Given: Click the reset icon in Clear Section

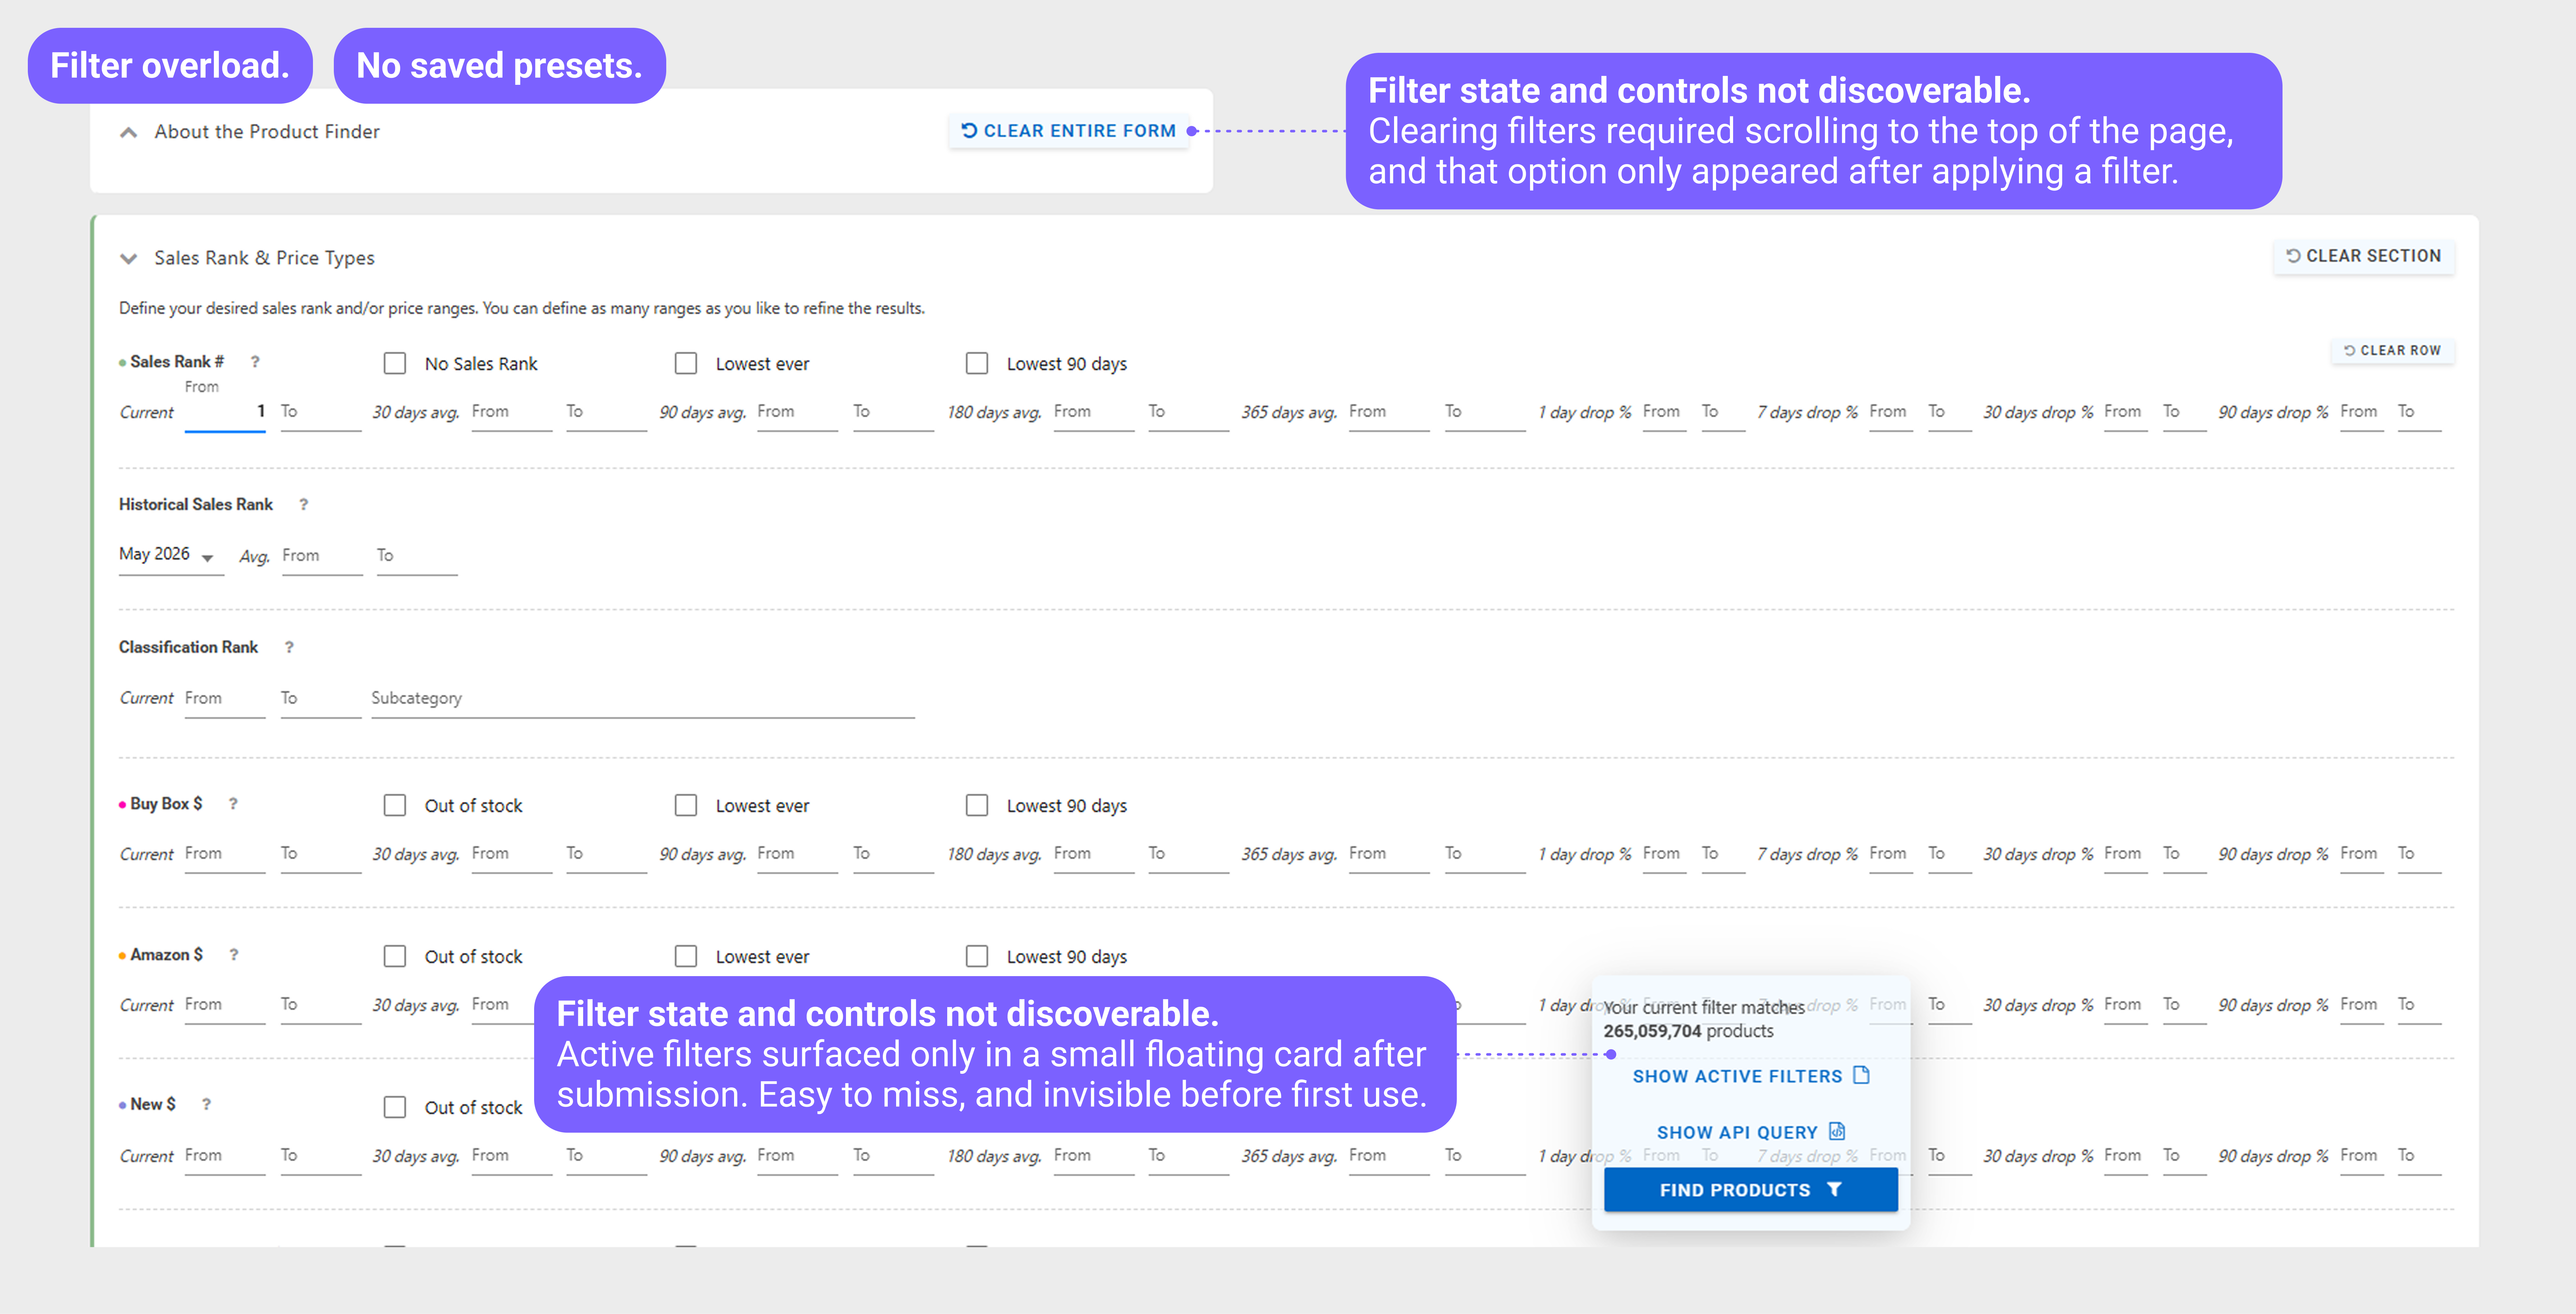Looking at the screenshot, I should pyautogui.click(x=2293, y=256).
